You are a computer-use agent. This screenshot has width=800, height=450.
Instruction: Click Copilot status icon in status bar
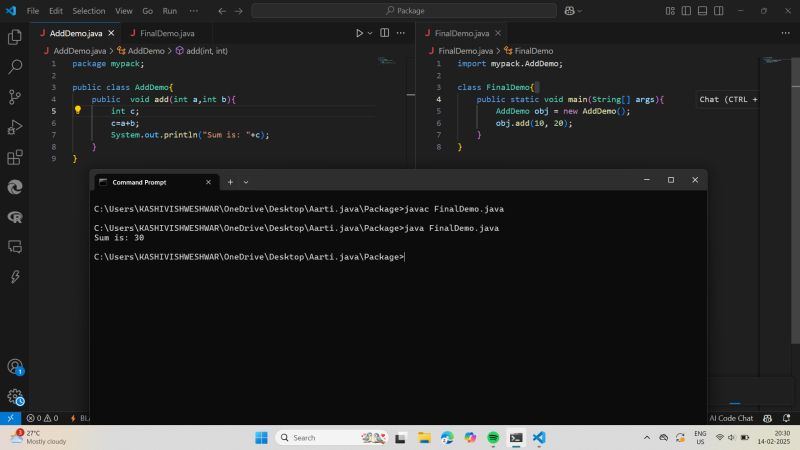coord(767,418)
